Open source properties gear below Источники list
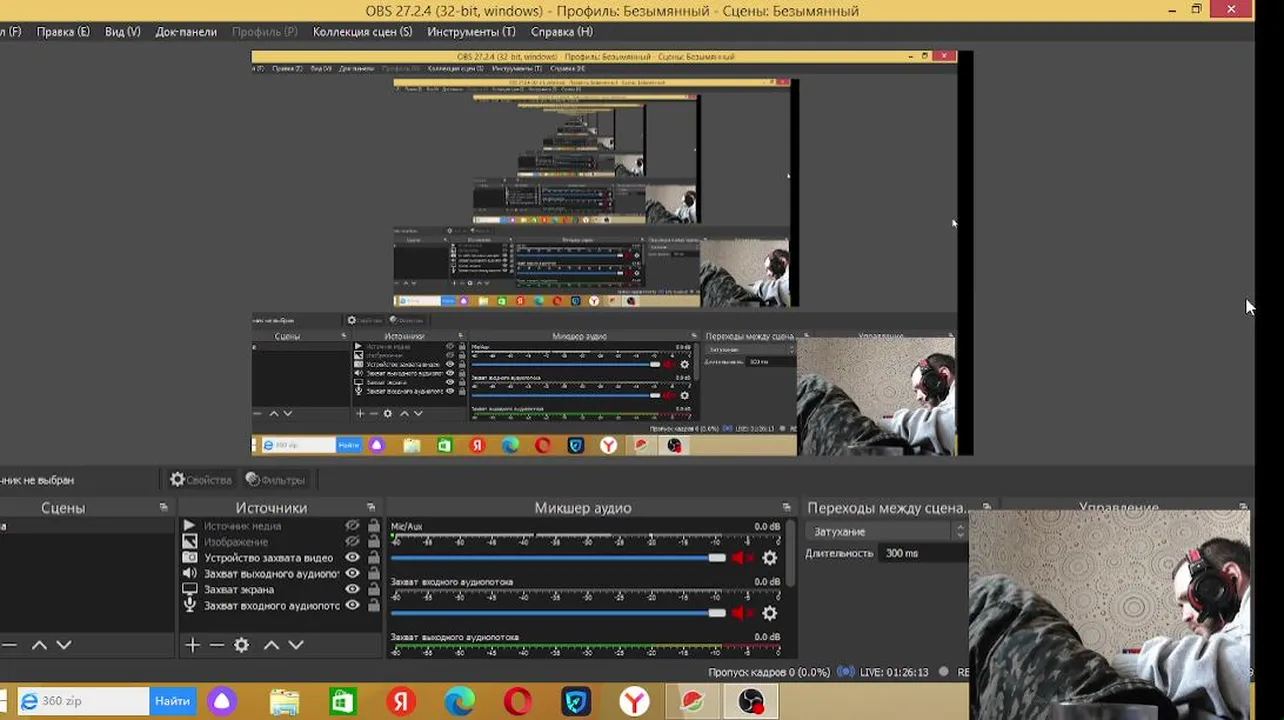Viewport: 1284px width, 720px height. click(241, 645)
